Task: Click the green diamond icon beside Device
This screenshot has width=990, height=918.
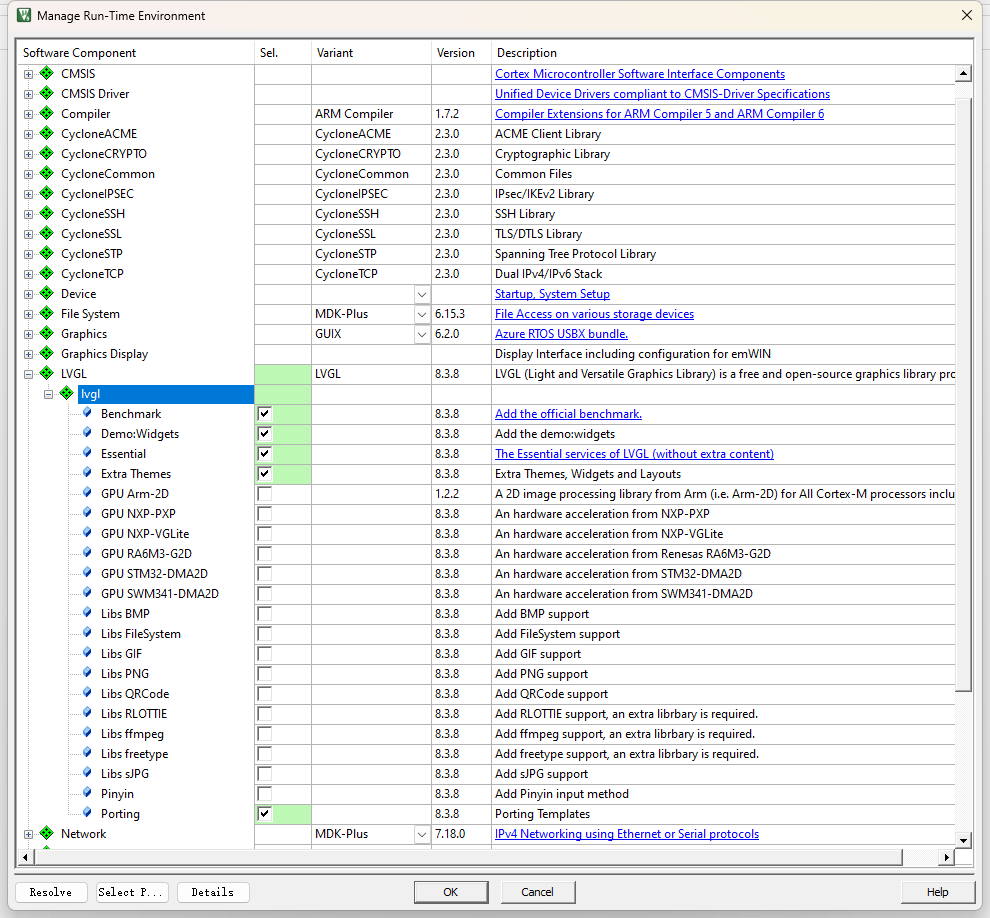Action: pyautogui.click(x=47, y=294)
